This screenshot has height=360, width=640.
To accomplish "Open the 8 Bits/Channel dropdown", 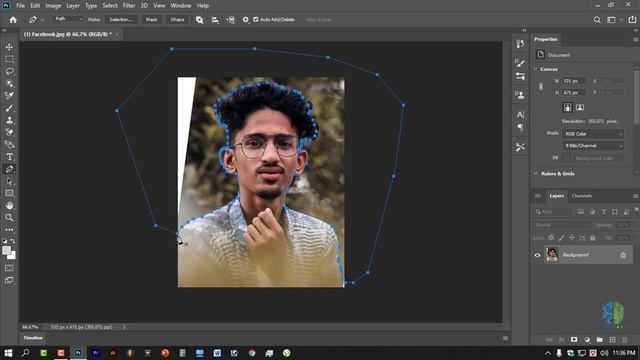I will 593,146.
